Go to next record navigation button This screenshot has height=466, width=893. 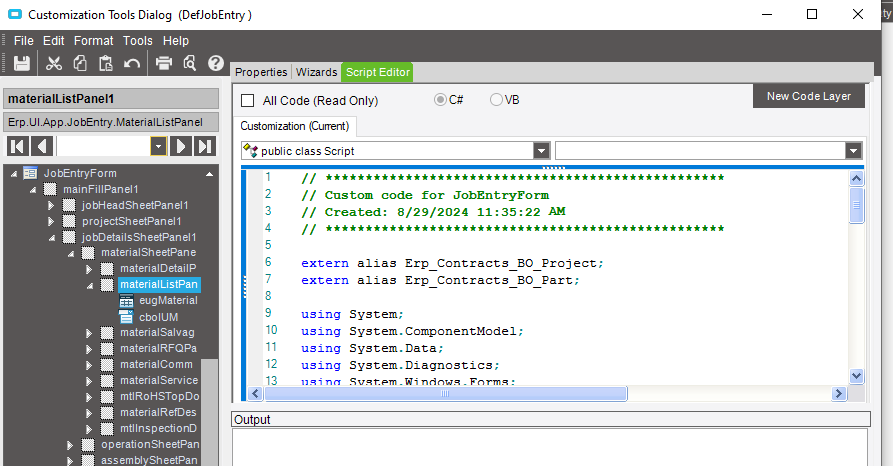[181, 146]
